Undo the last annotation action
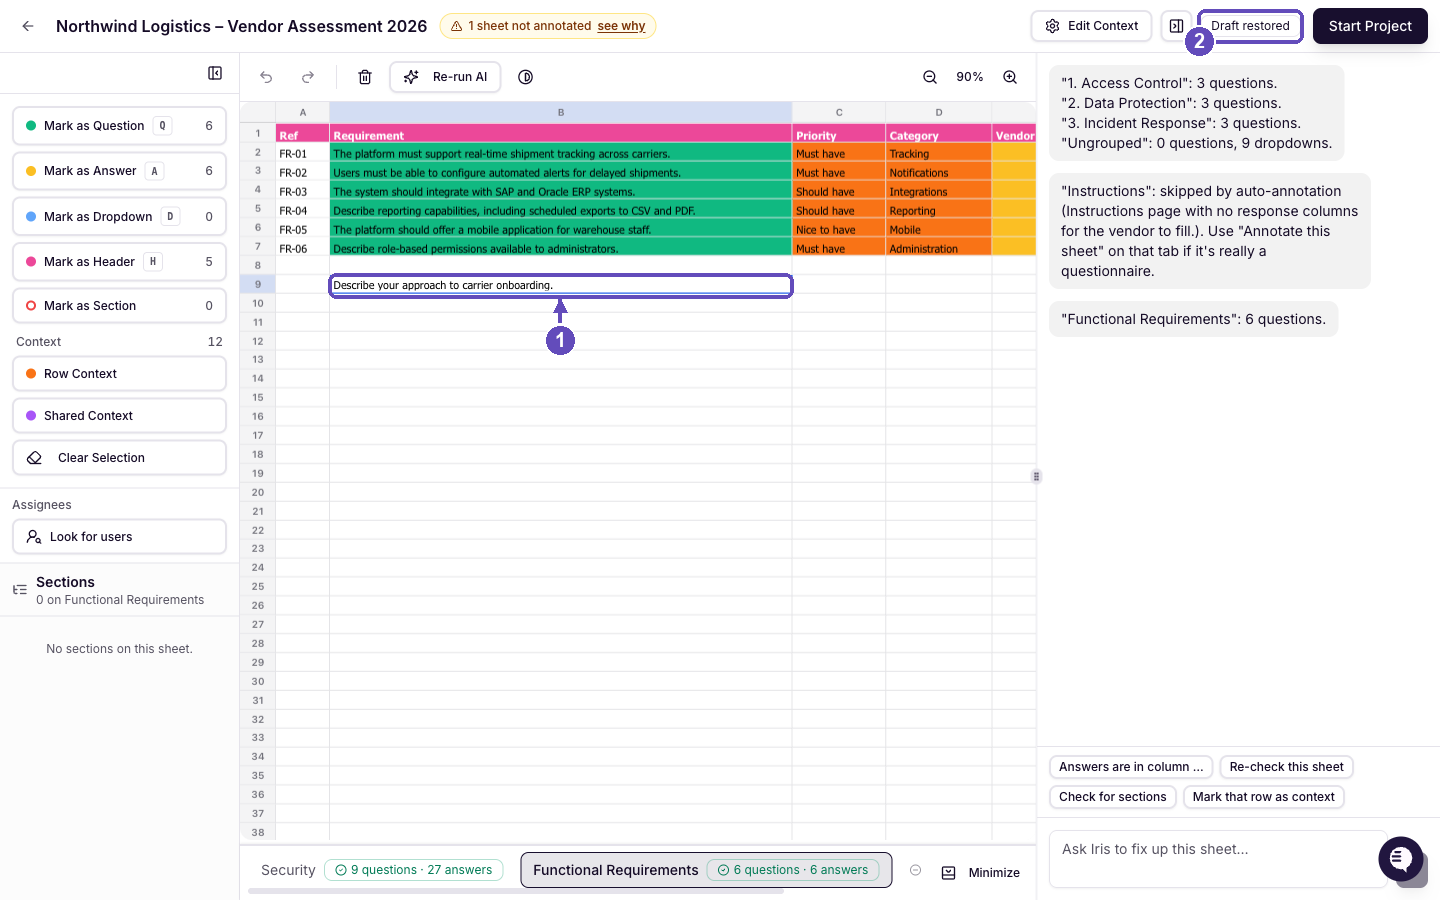Screen dimensions: 1440x900 tap(266, 77)
